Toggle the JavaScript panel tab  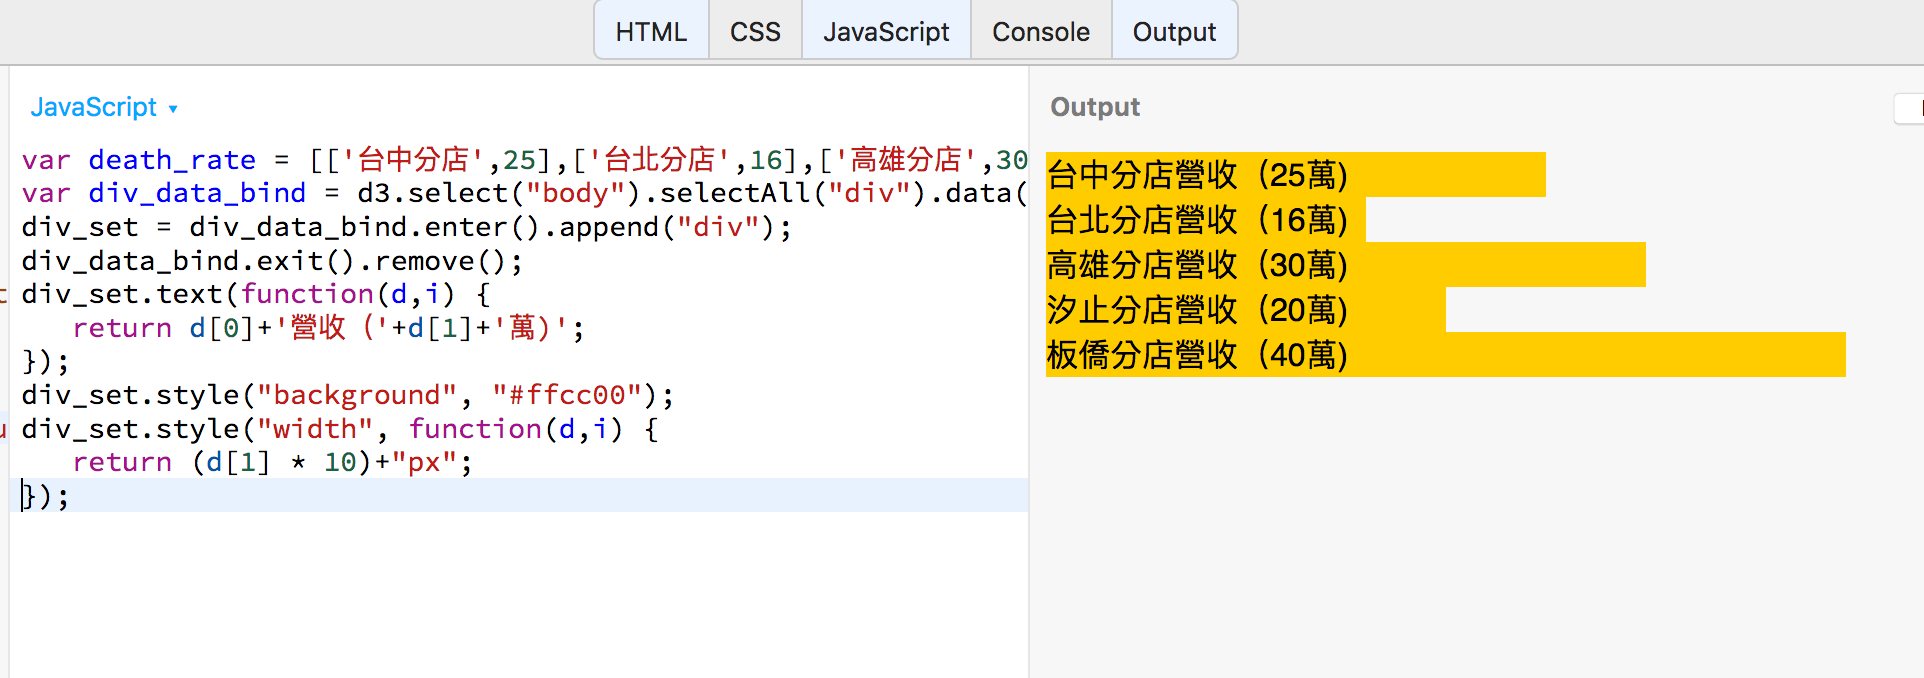tap(886, 31)
